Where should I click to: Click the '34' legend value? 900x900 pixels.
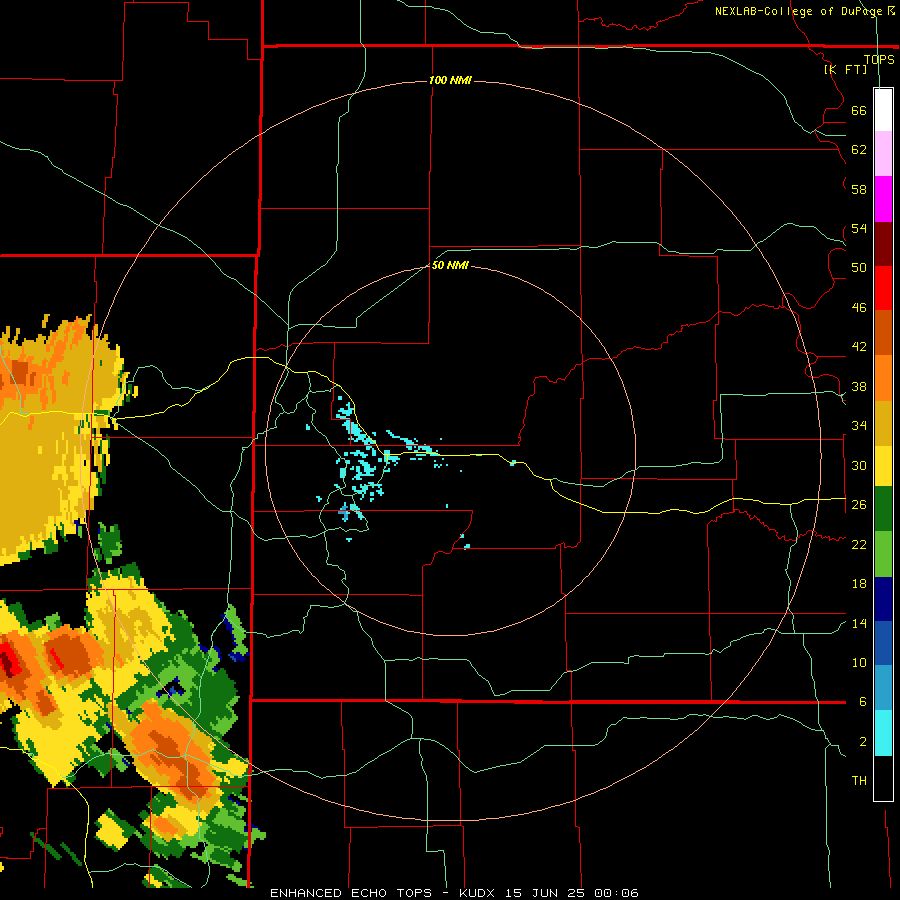(859, 426)
